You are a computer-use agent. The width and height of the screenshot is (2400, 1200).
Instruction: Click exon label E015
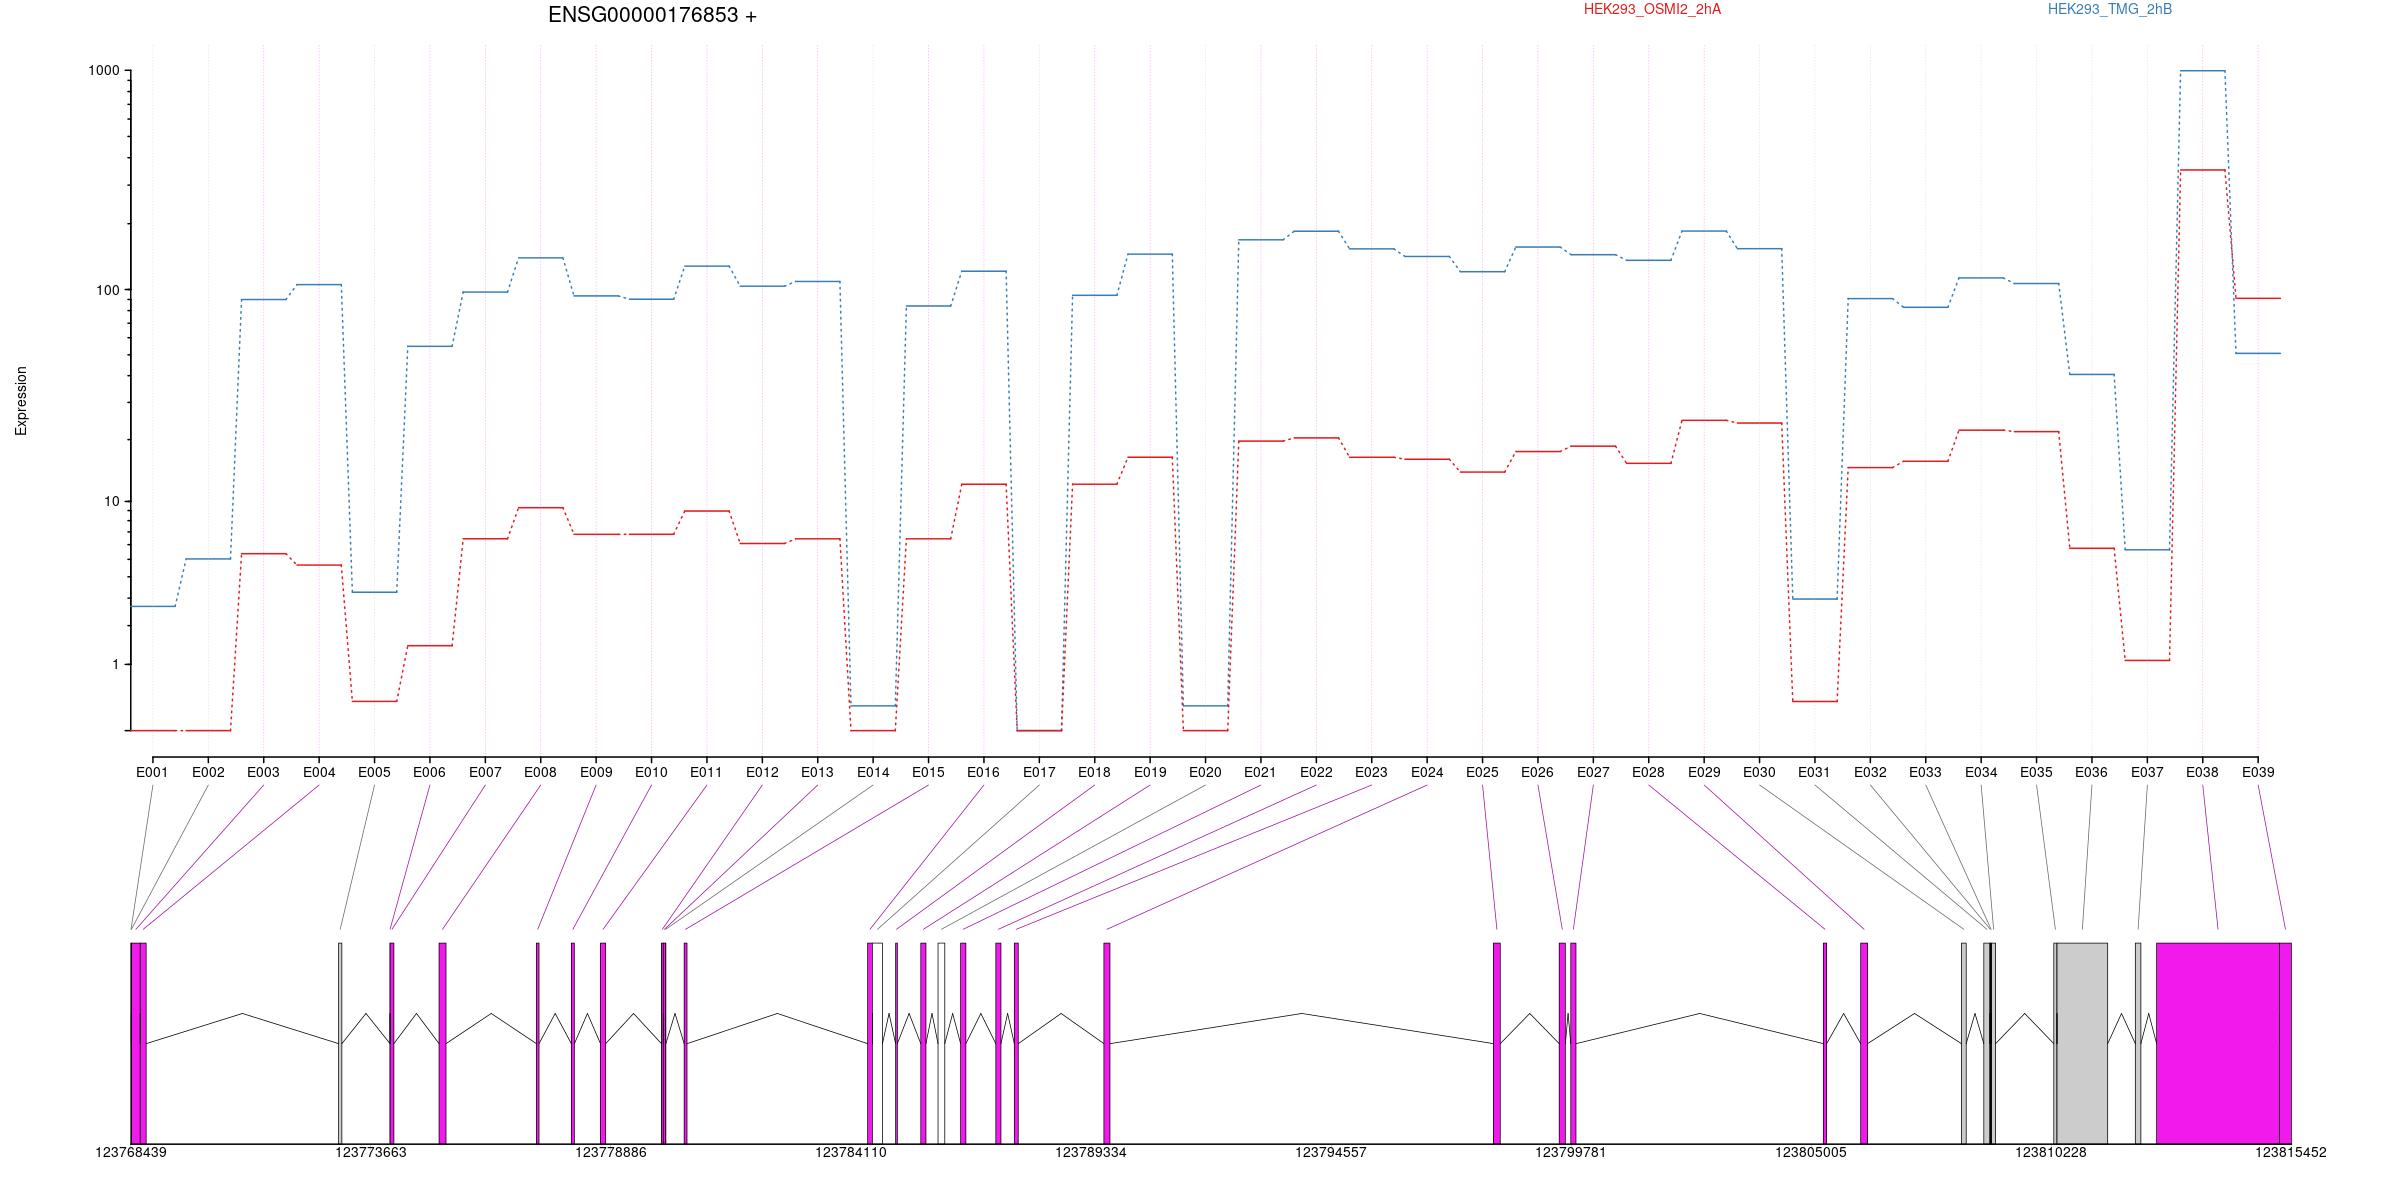point(928,772)
